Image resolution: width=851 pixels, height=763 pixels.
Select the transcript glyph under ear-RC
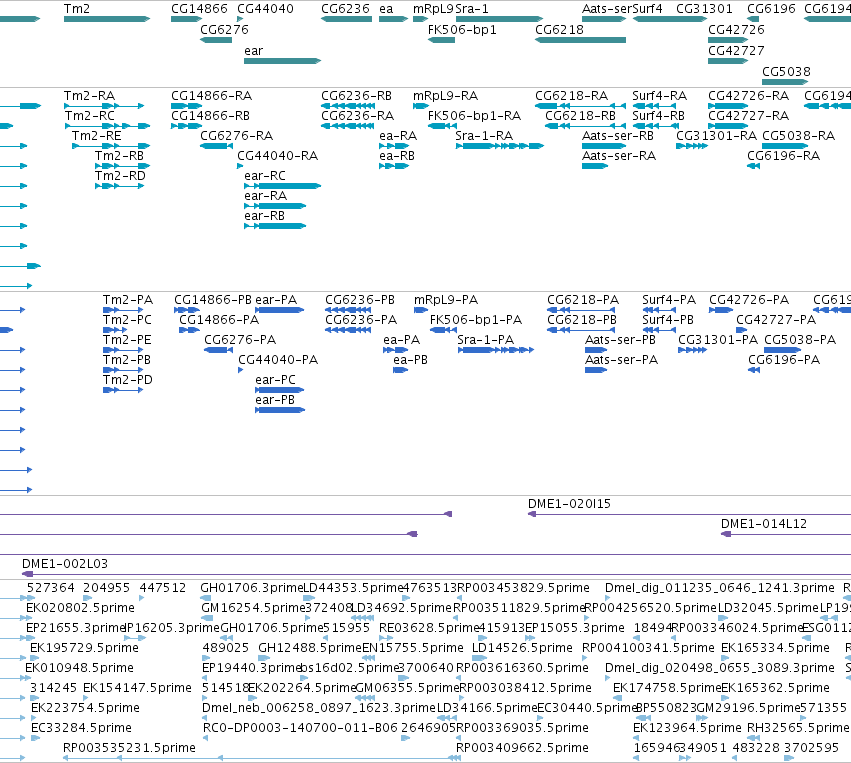(x=282, y=186)
